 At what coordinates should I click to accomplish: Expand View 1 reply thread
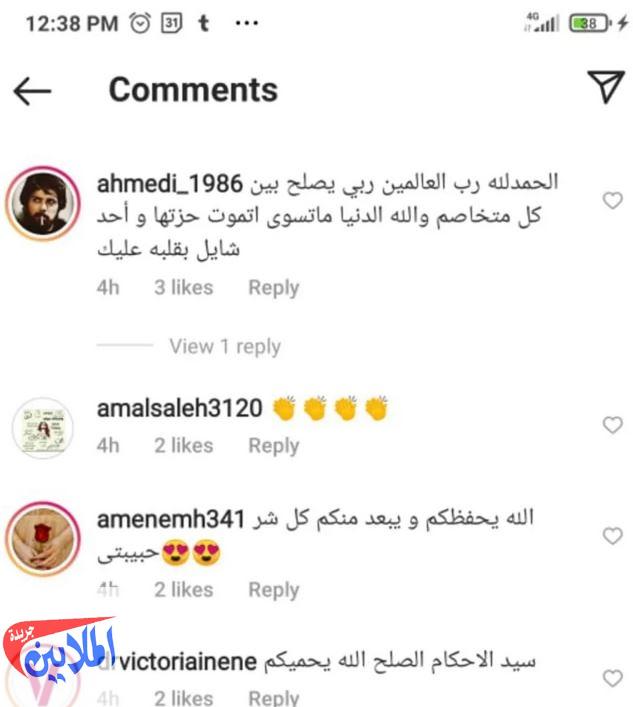point(225,347)
